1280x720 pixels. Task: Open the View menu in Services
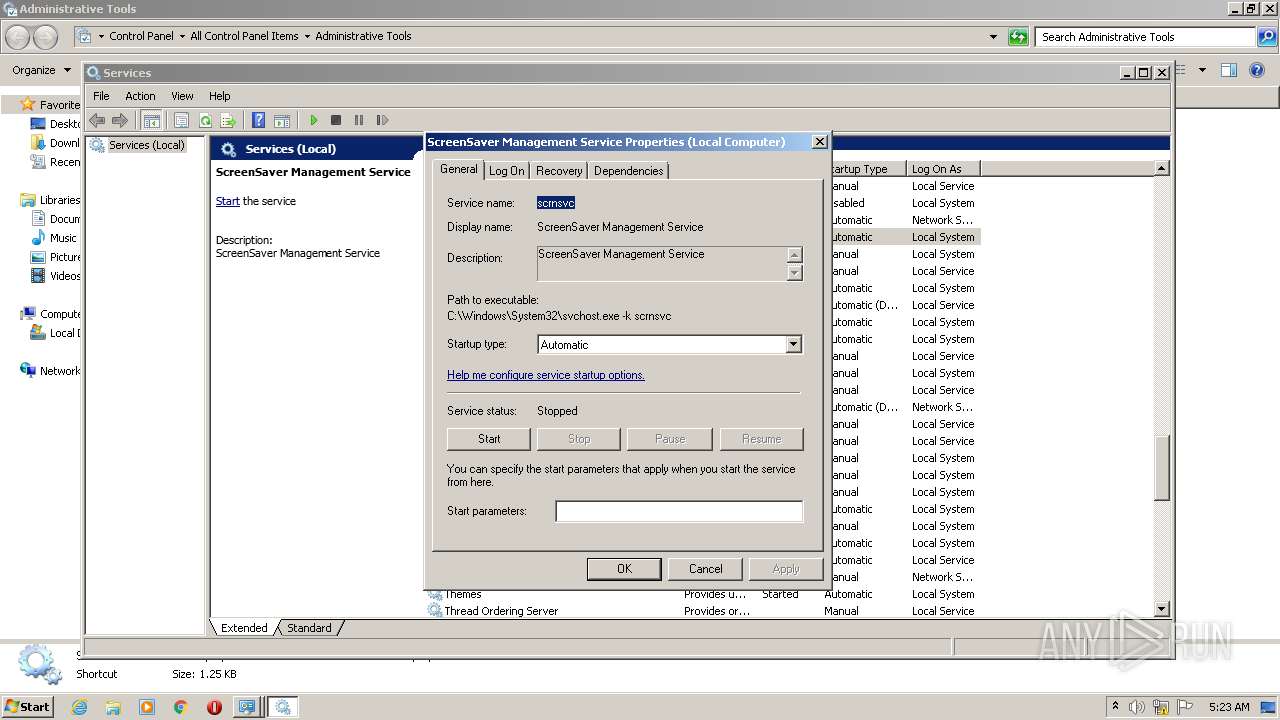[x=182, y=96]
